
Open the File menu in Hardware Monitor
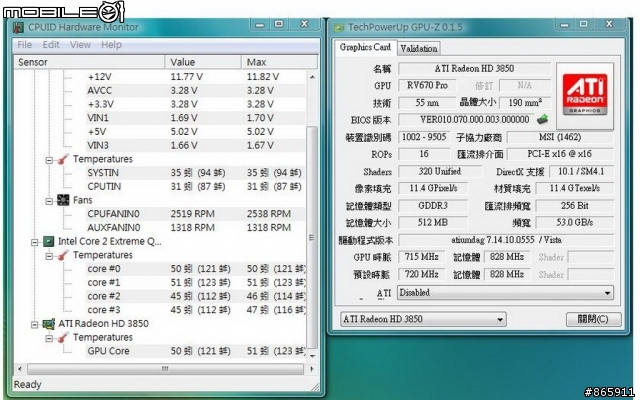pos(24,44)
